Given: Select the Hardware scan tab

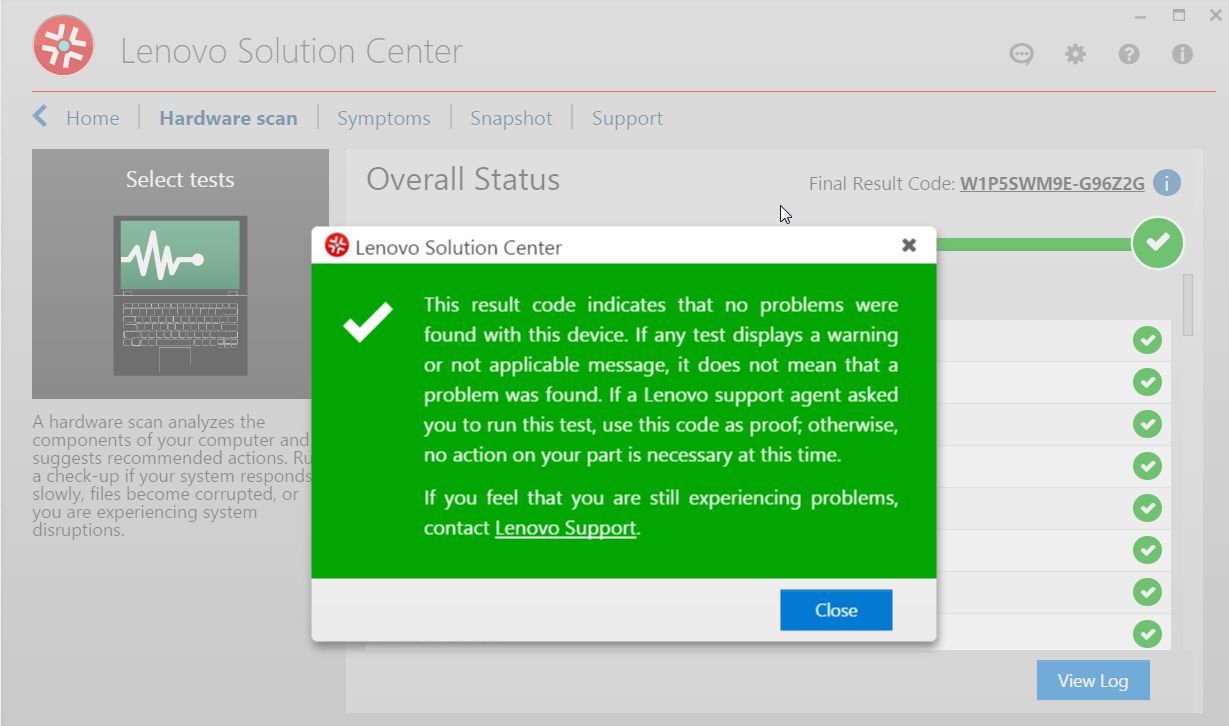Looking at the screenshot, I should (x=228, y=118).
